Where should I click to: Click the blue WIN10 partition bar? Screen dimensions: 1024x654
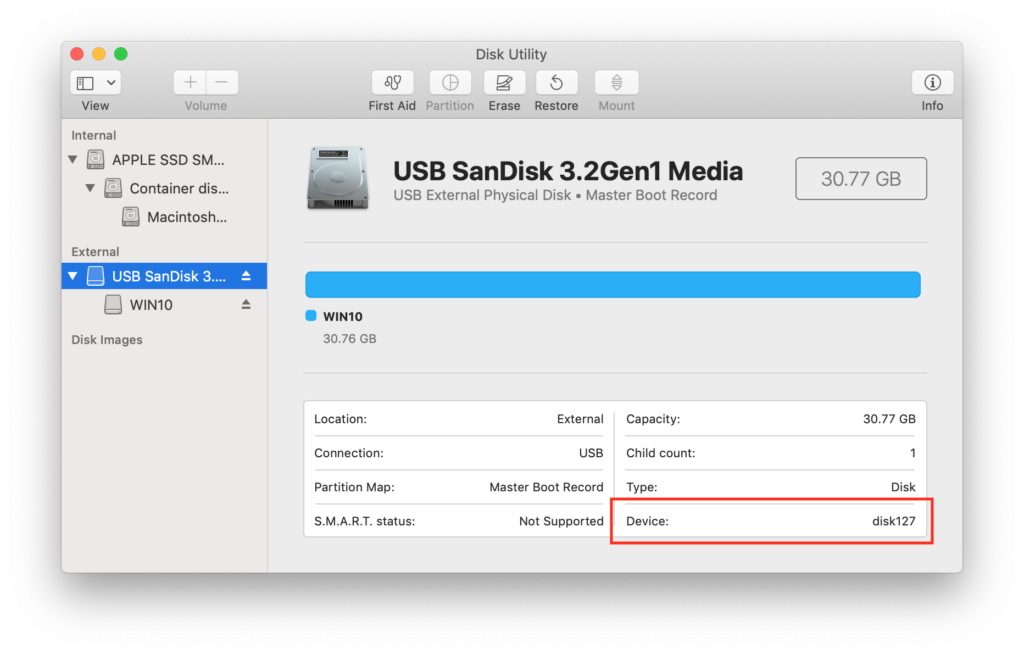(x=613, y=285)
